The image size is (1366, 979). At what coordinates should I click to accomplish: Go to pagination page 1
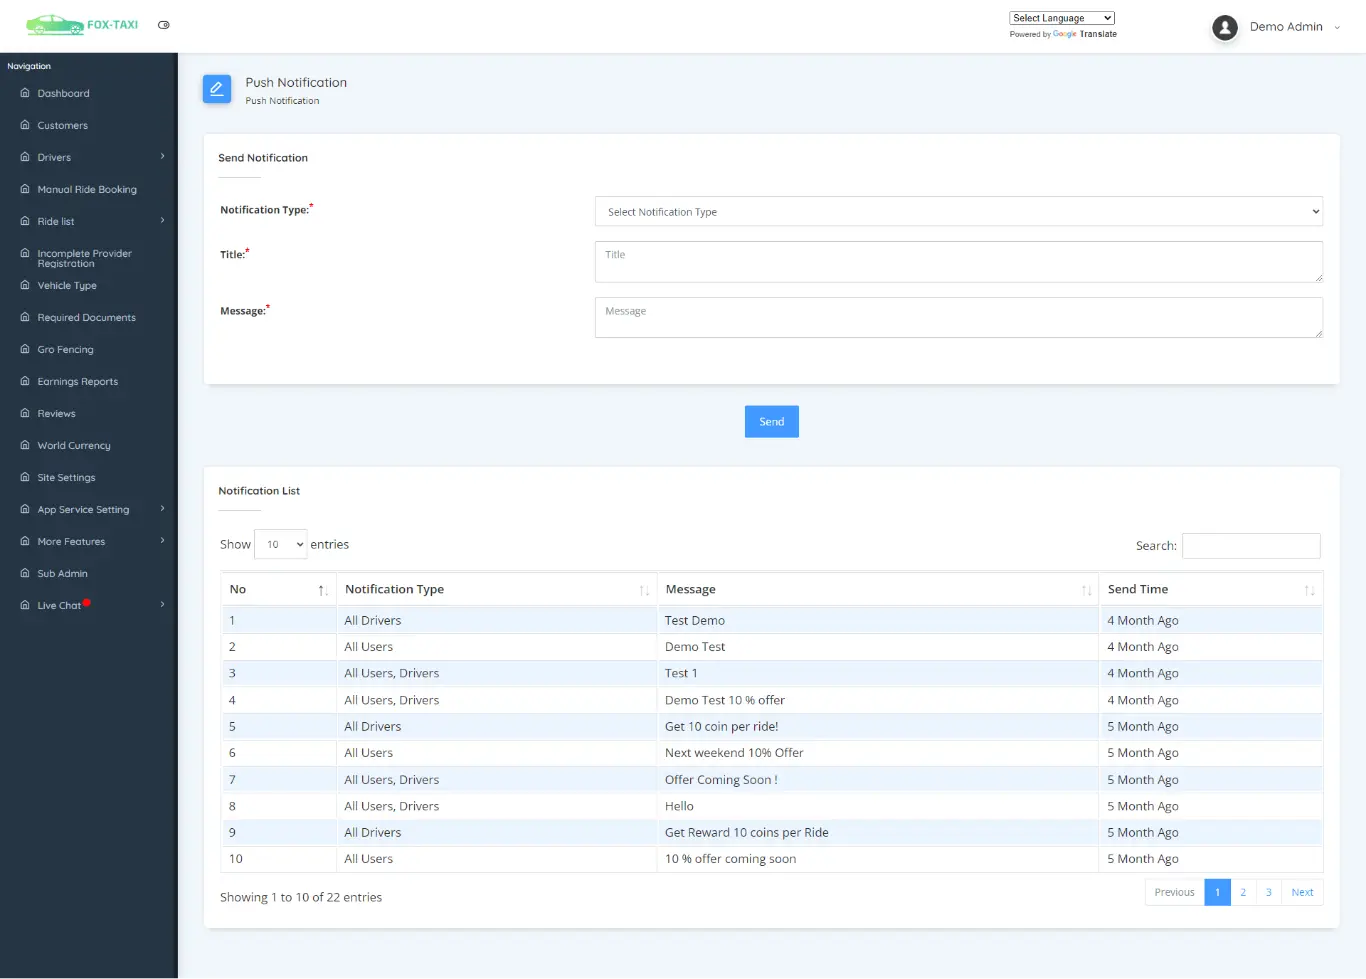click(x=1218, y=892)
